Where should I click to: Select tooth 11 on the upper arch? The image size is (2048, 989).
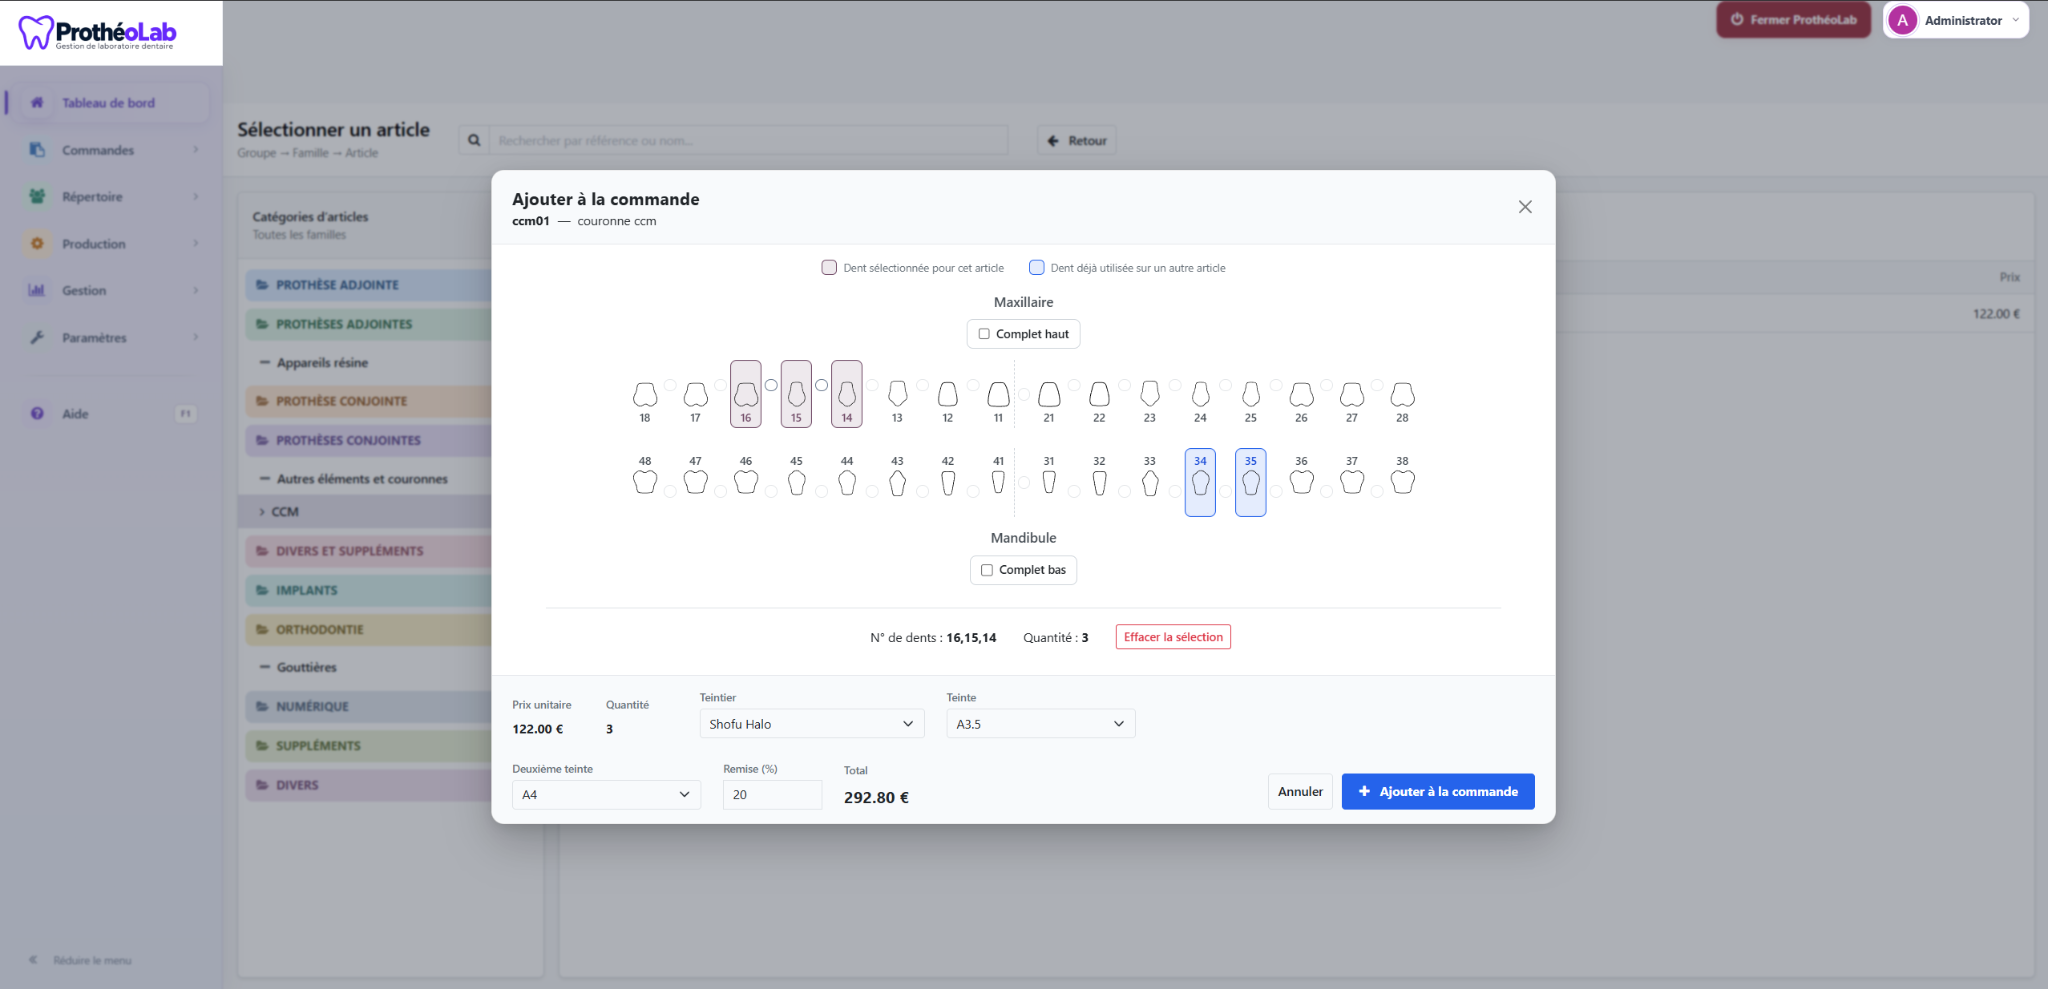click(998, 394)
